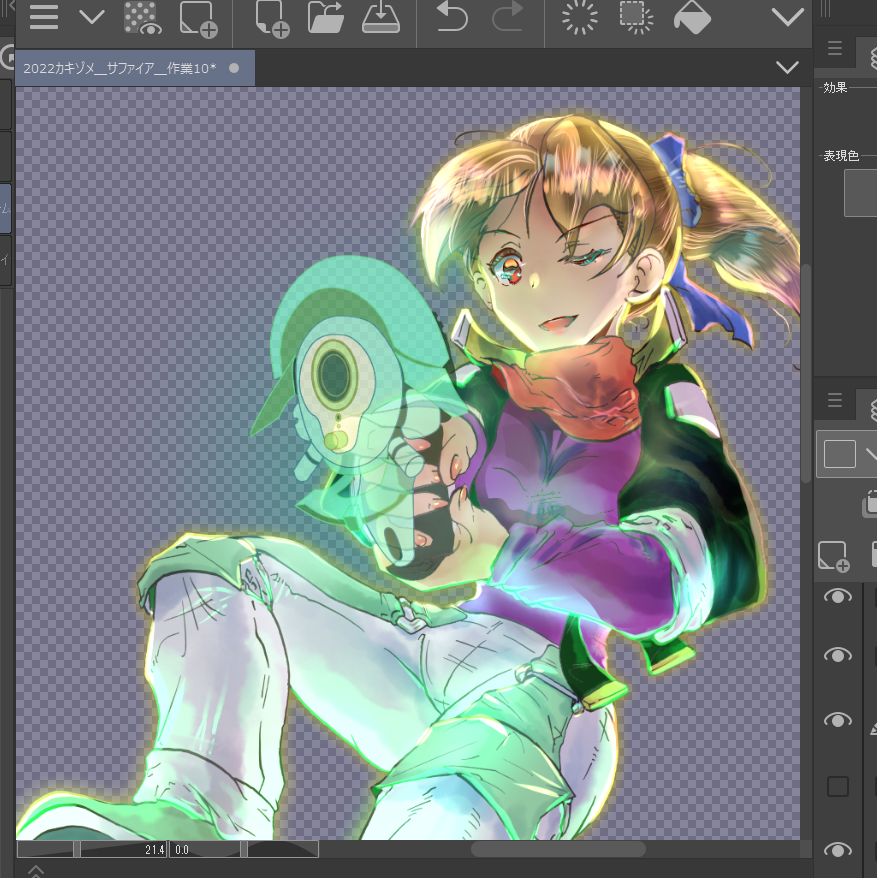Viewport: 877px width, 878px height.
Task: Click the Clear Outside Selection icon
Action: tap(636, 18)
